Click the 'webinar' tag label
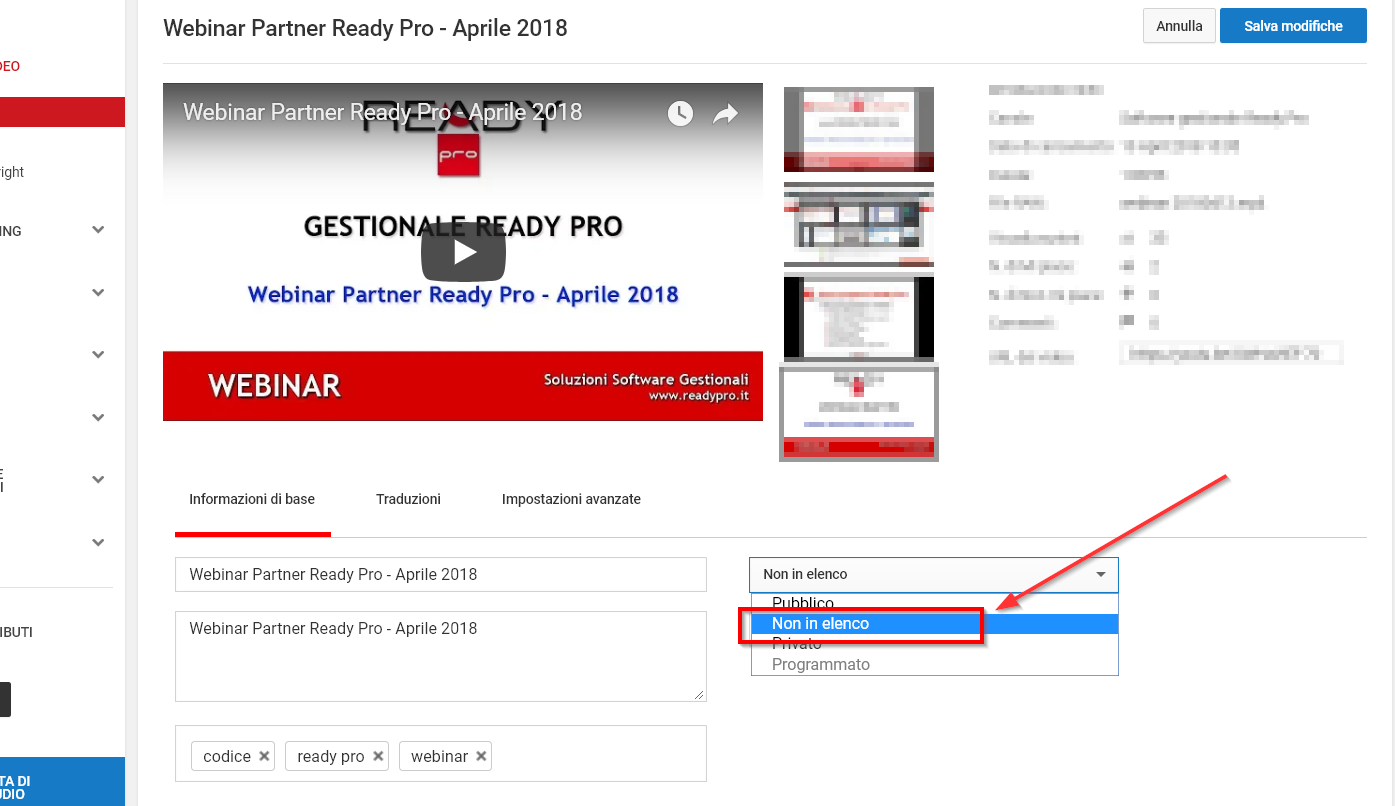 click(440, 756)
